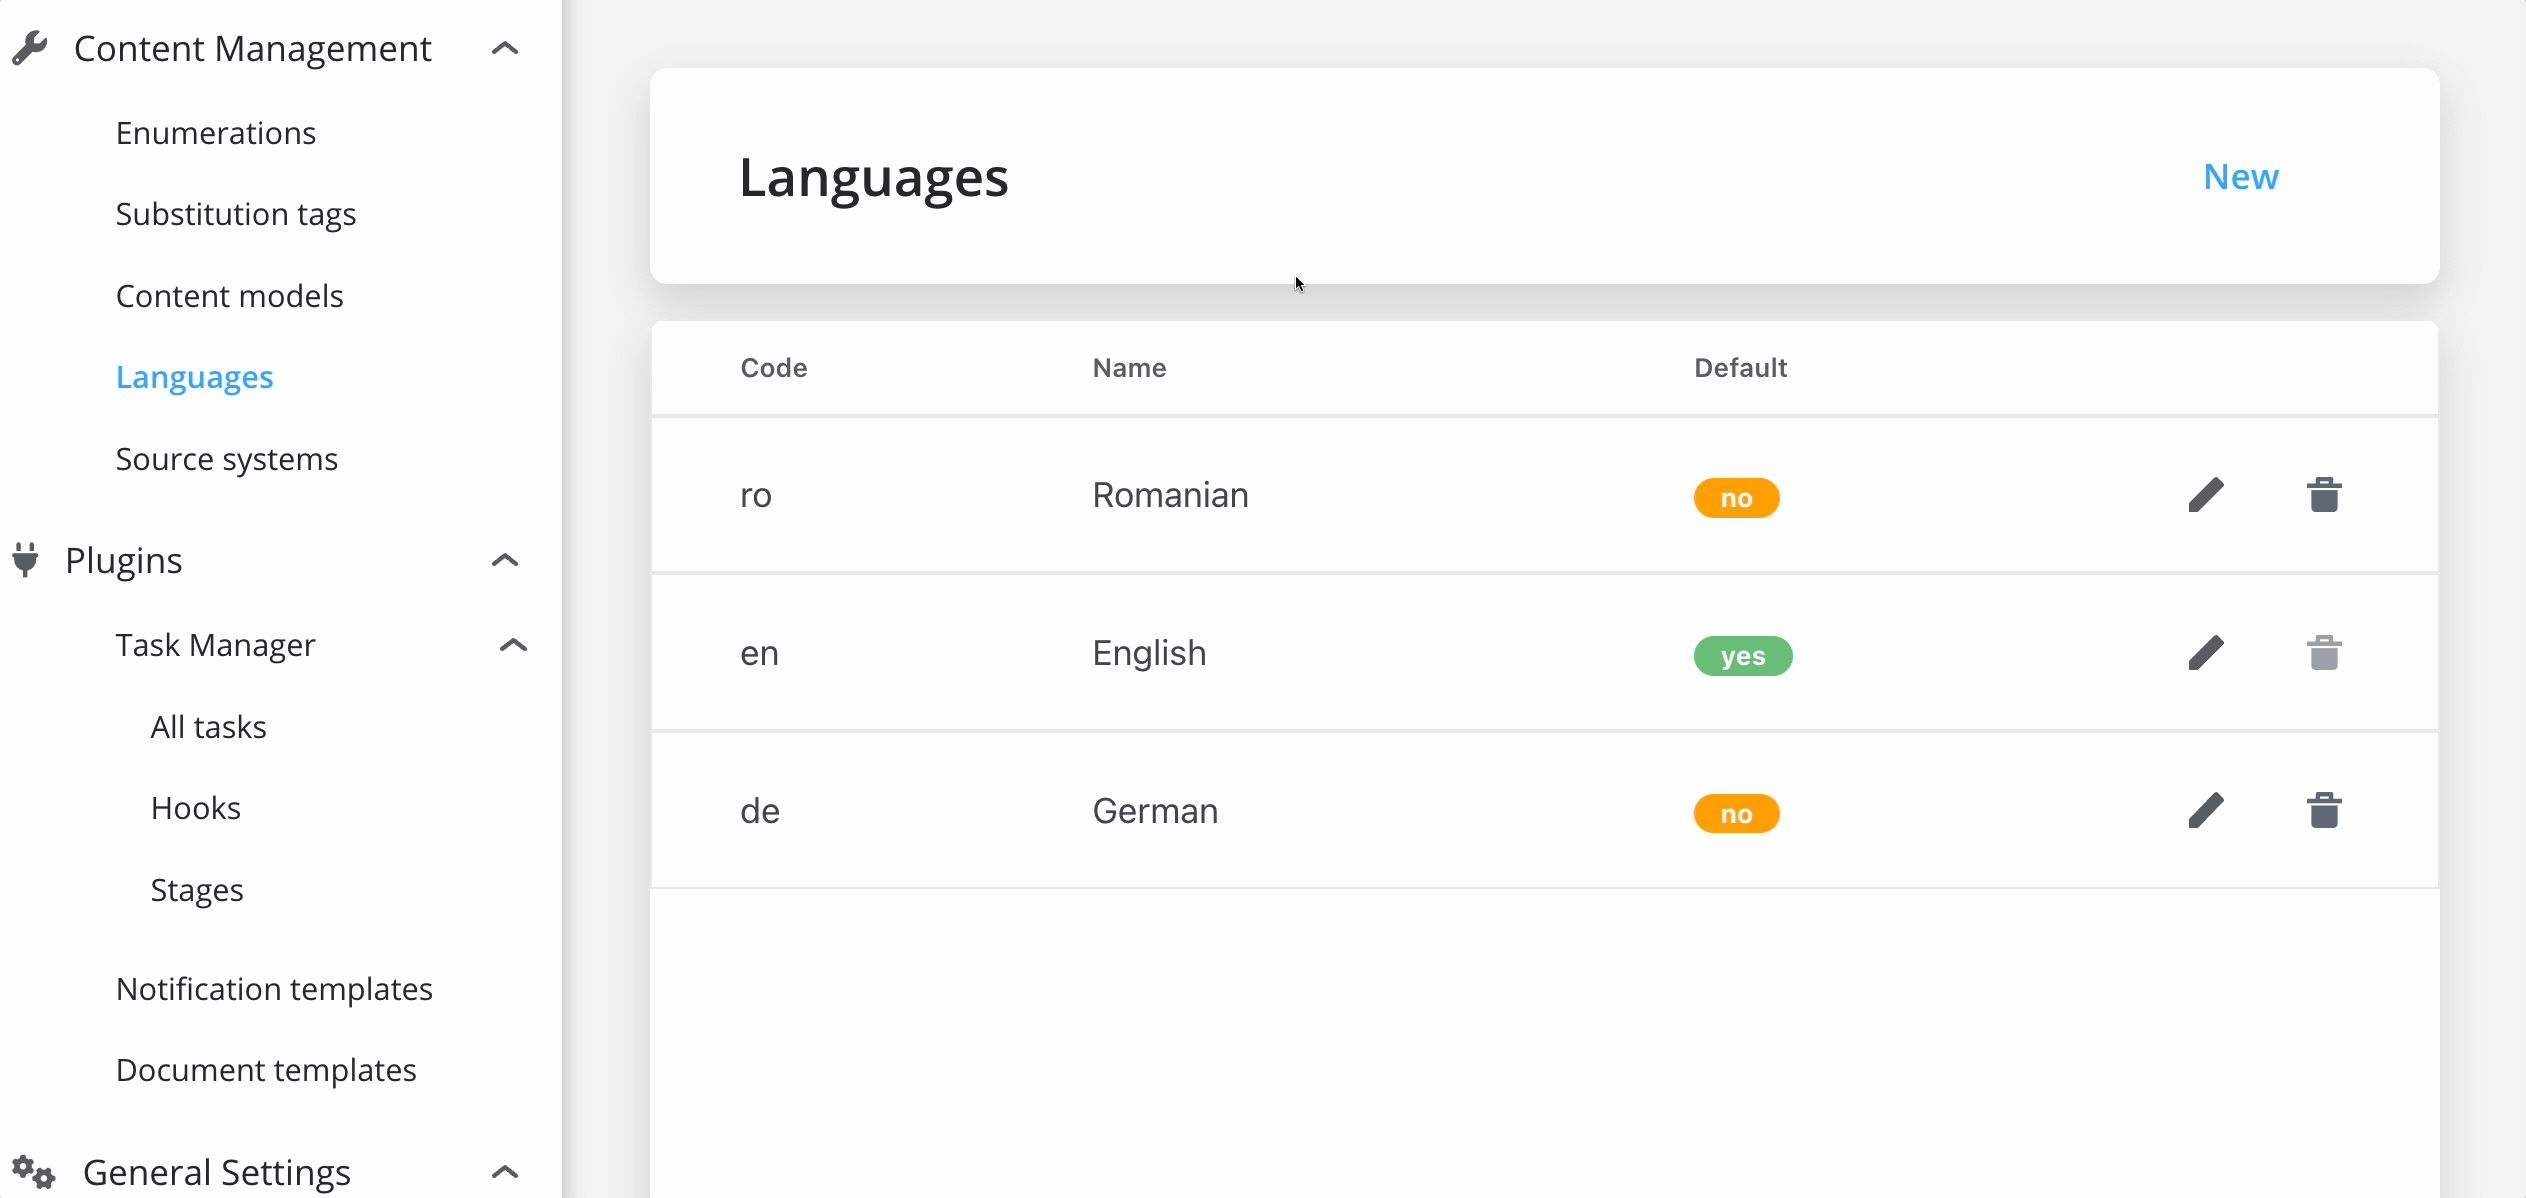Click the yes badge for English
Screen dimensions: 2526x1198
(x=1743, y=656)
